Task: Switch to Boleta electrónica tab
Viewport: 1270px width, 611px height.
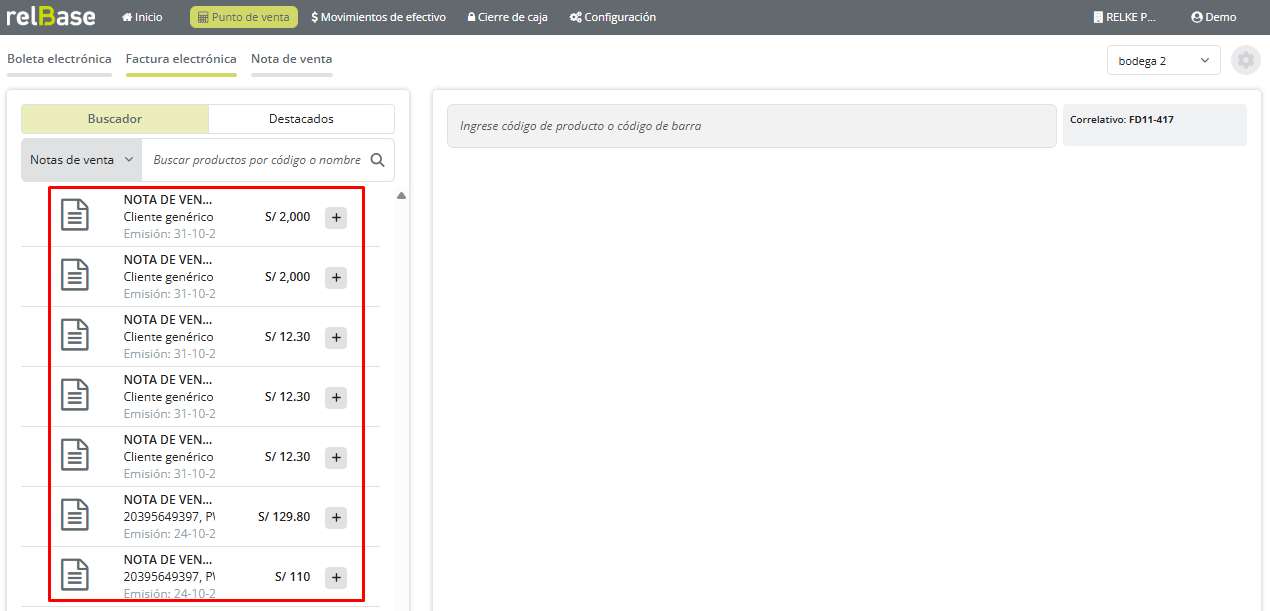Action: tap(59, 59)
